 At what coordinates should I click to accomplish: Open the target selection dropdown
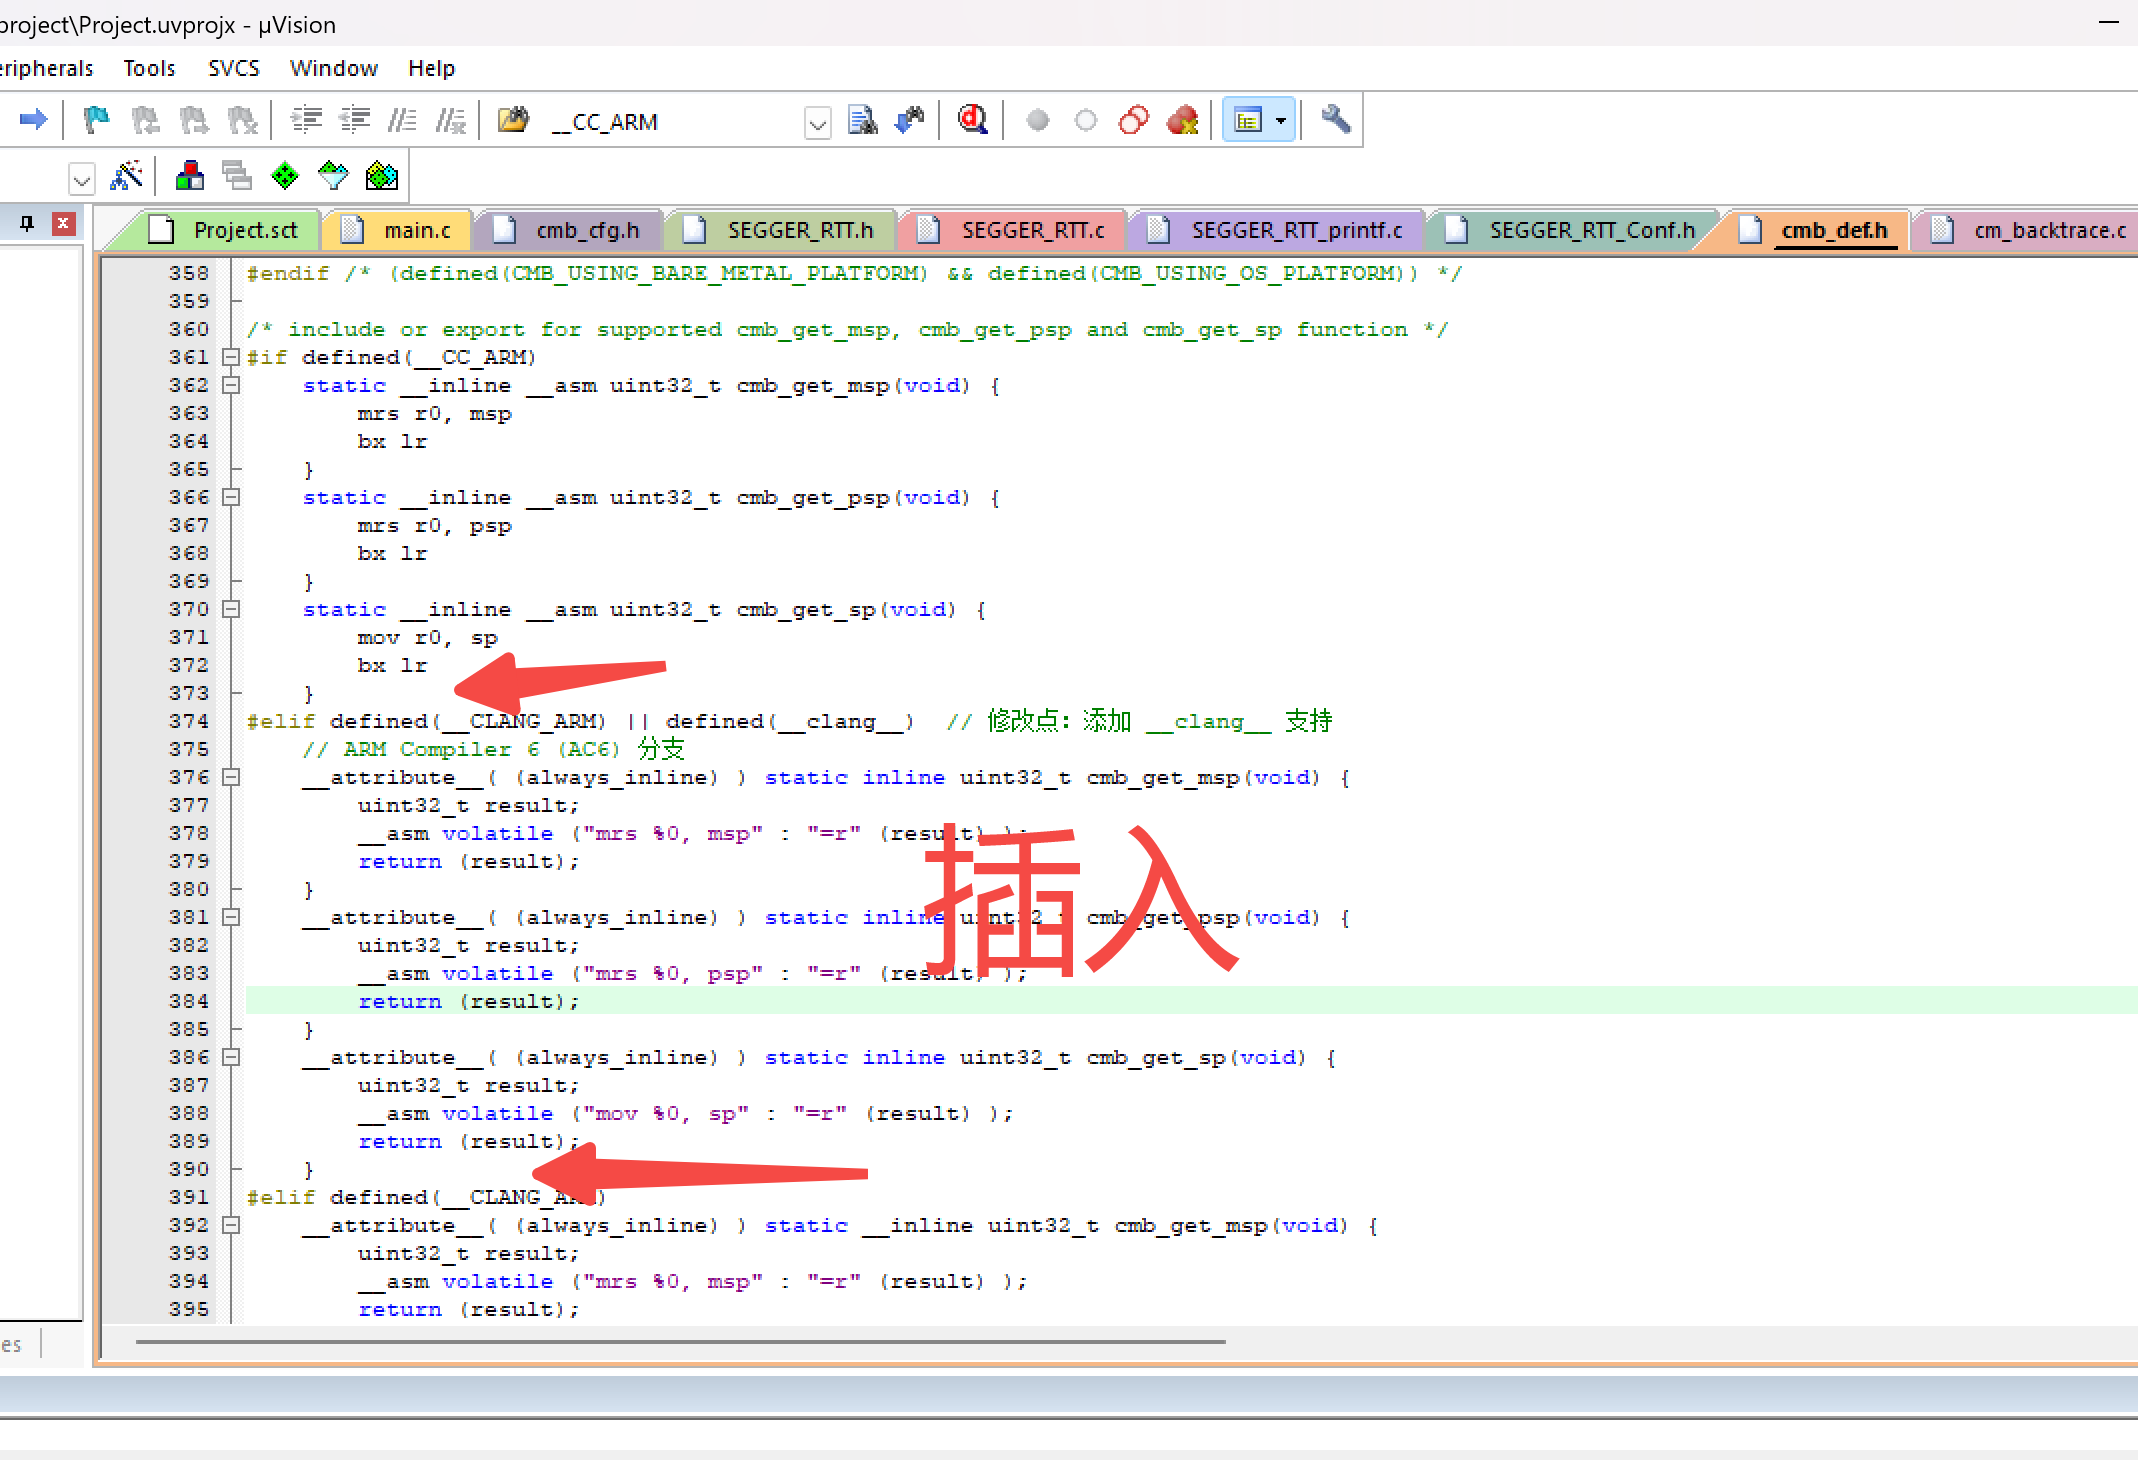tap(82, 177)
